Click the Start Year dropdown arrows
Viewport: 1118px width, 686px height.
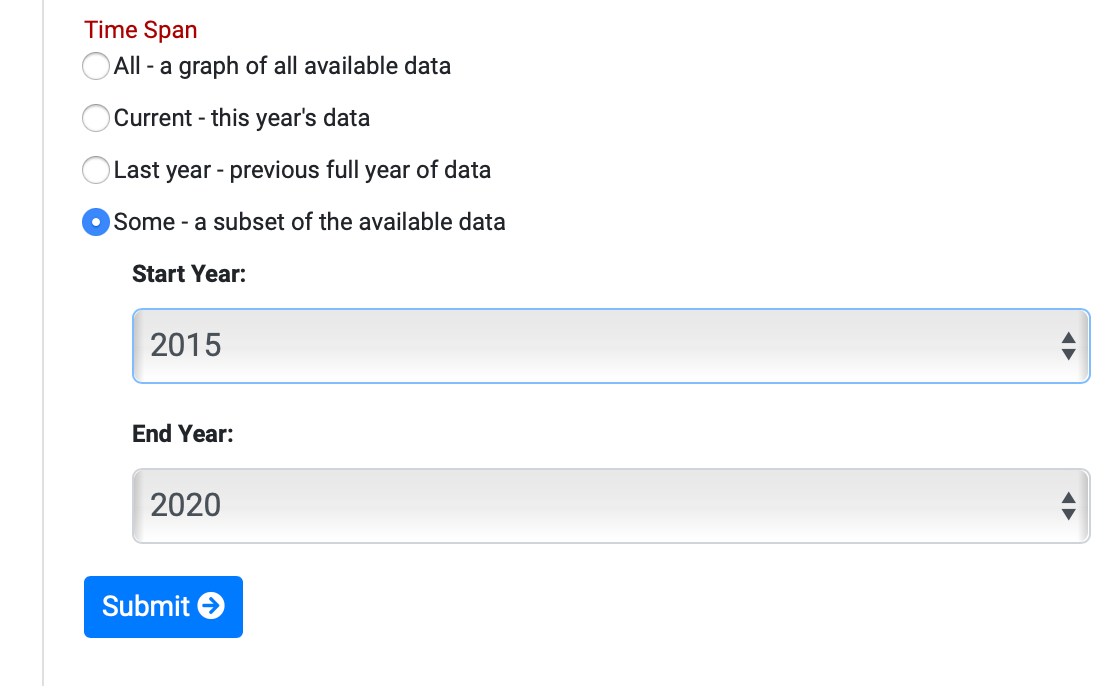1068,346
